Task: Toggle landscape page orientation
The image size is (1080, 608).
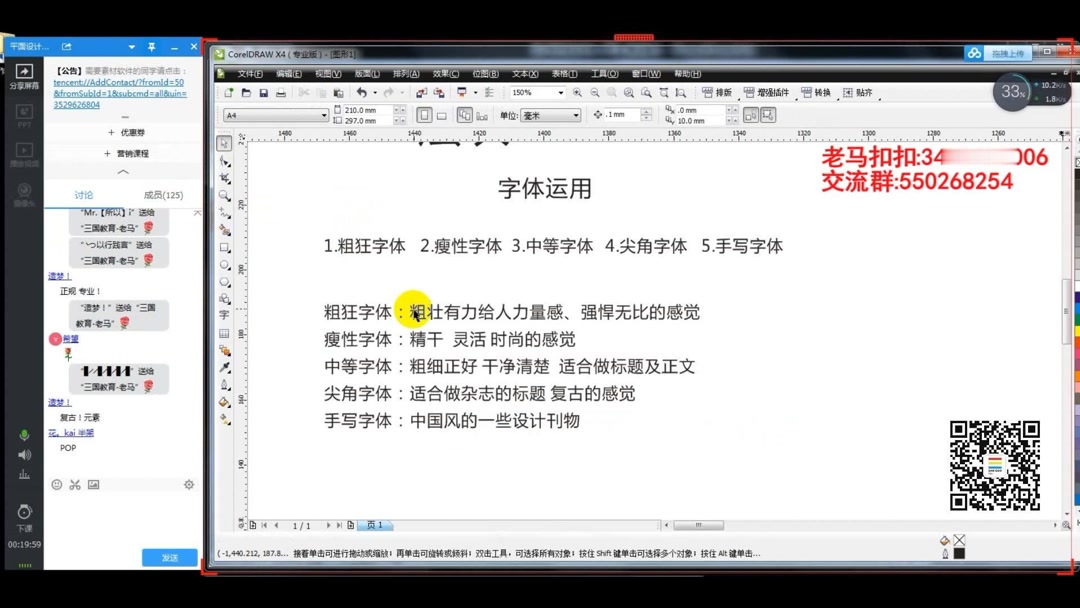Action: [442, 114]
